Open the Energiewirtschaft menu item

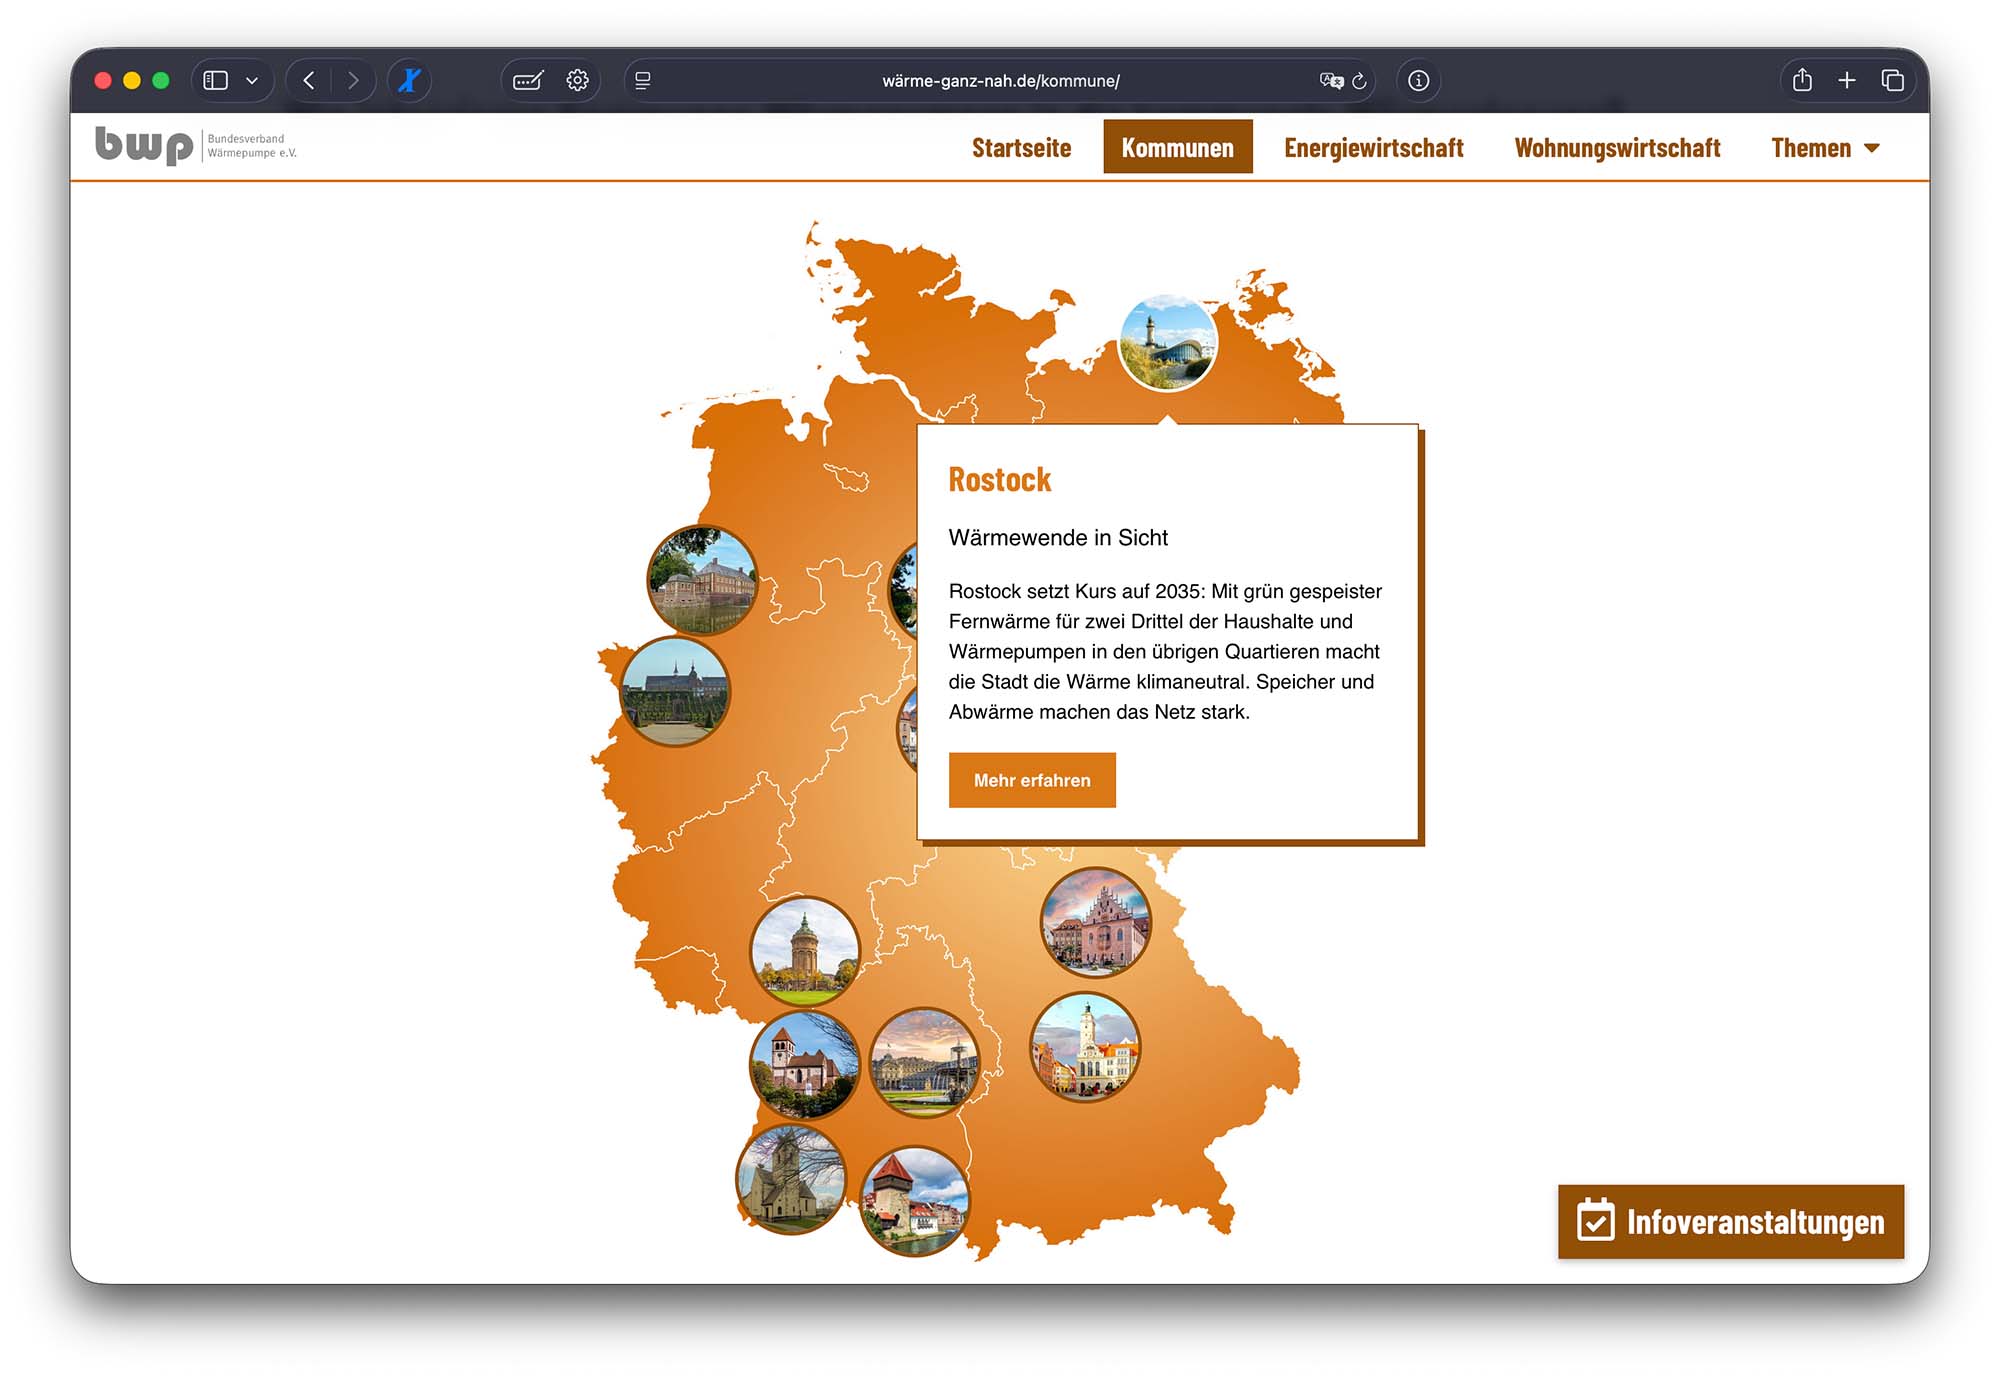1373,148
